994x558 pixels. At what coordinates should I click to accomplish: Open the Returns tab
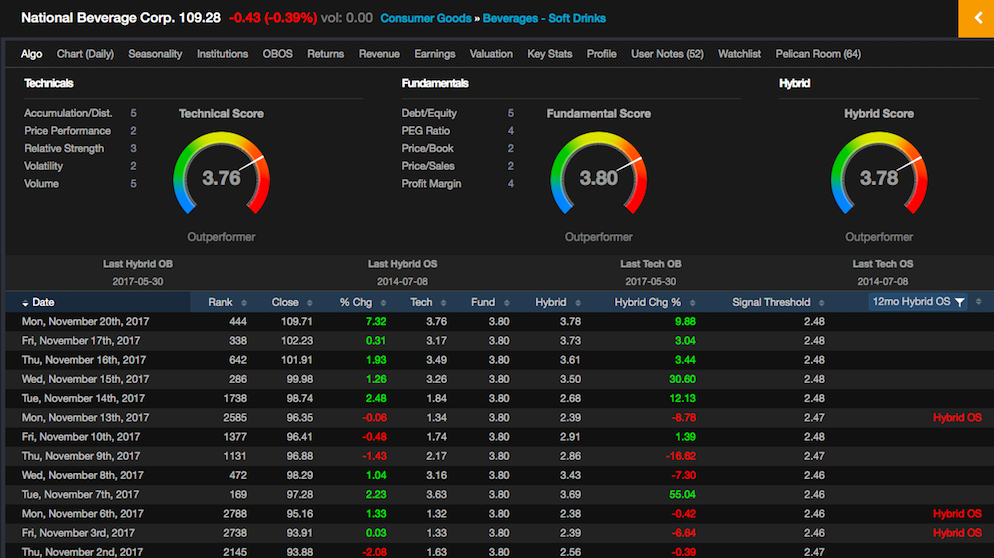coord(326,54)
